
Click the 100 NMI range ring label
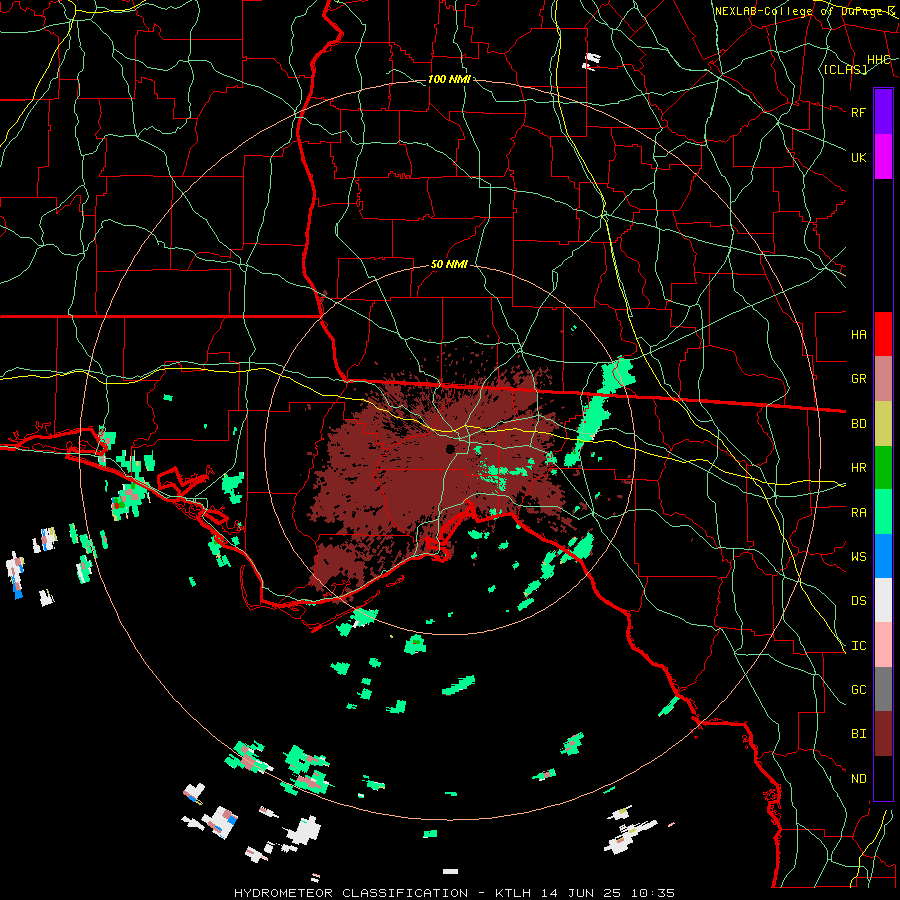(449, 79)
